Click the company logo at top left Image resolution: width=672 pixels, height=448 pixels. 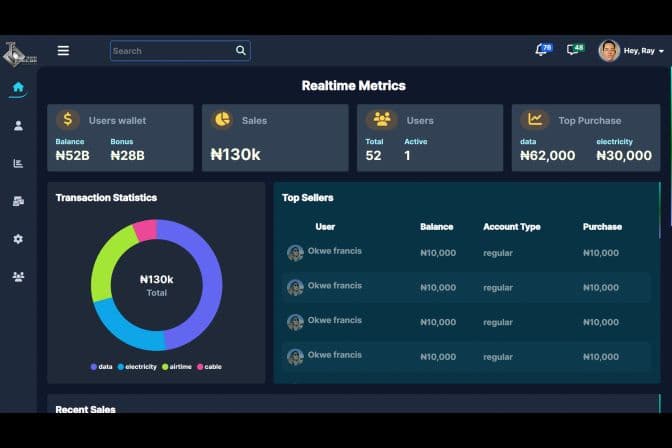pos(18,52)
